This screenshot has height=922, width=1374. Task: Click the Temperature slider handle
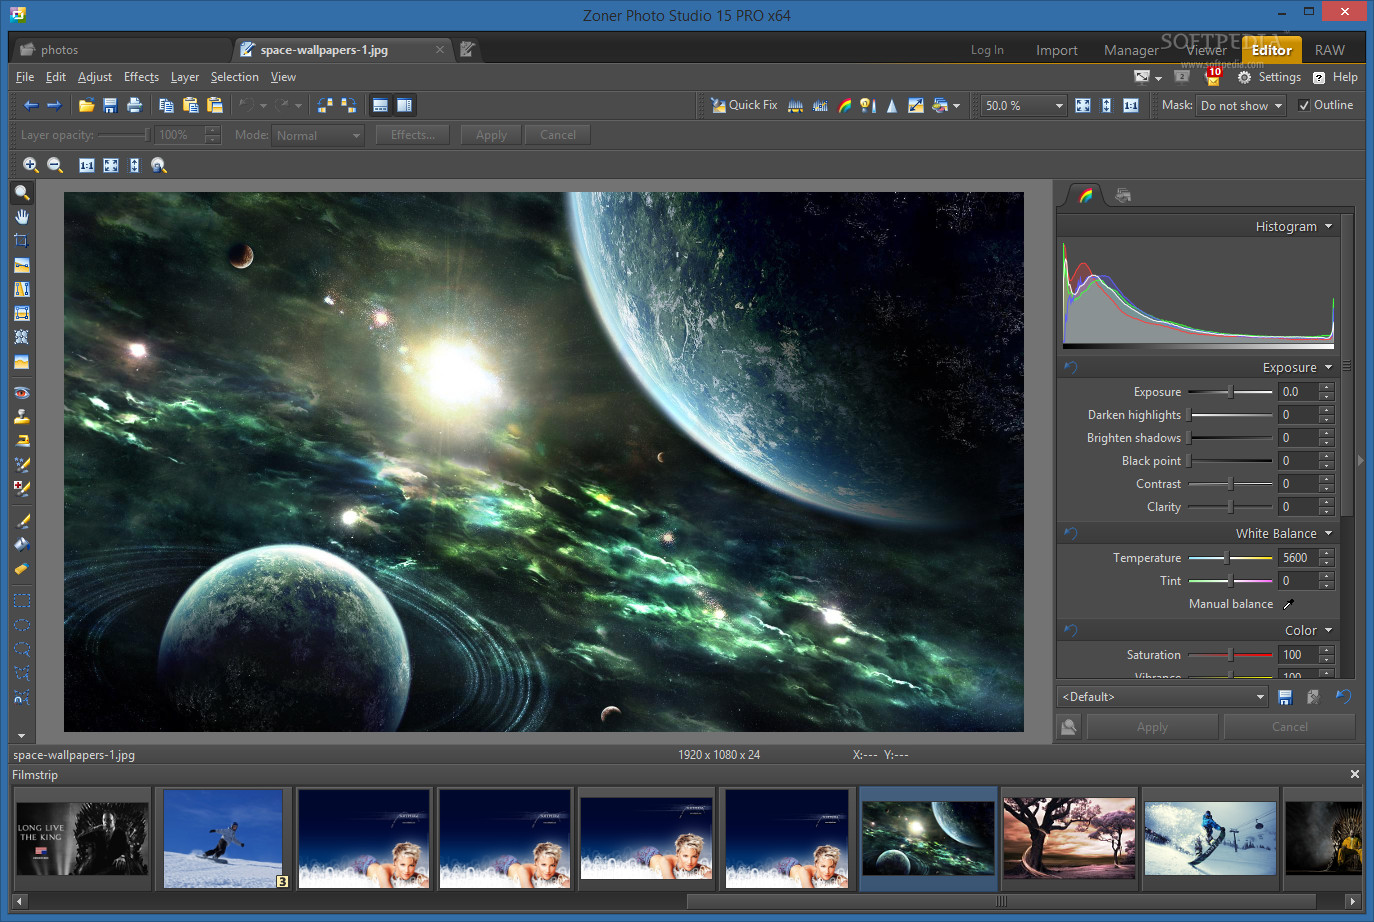point(1226,558)
